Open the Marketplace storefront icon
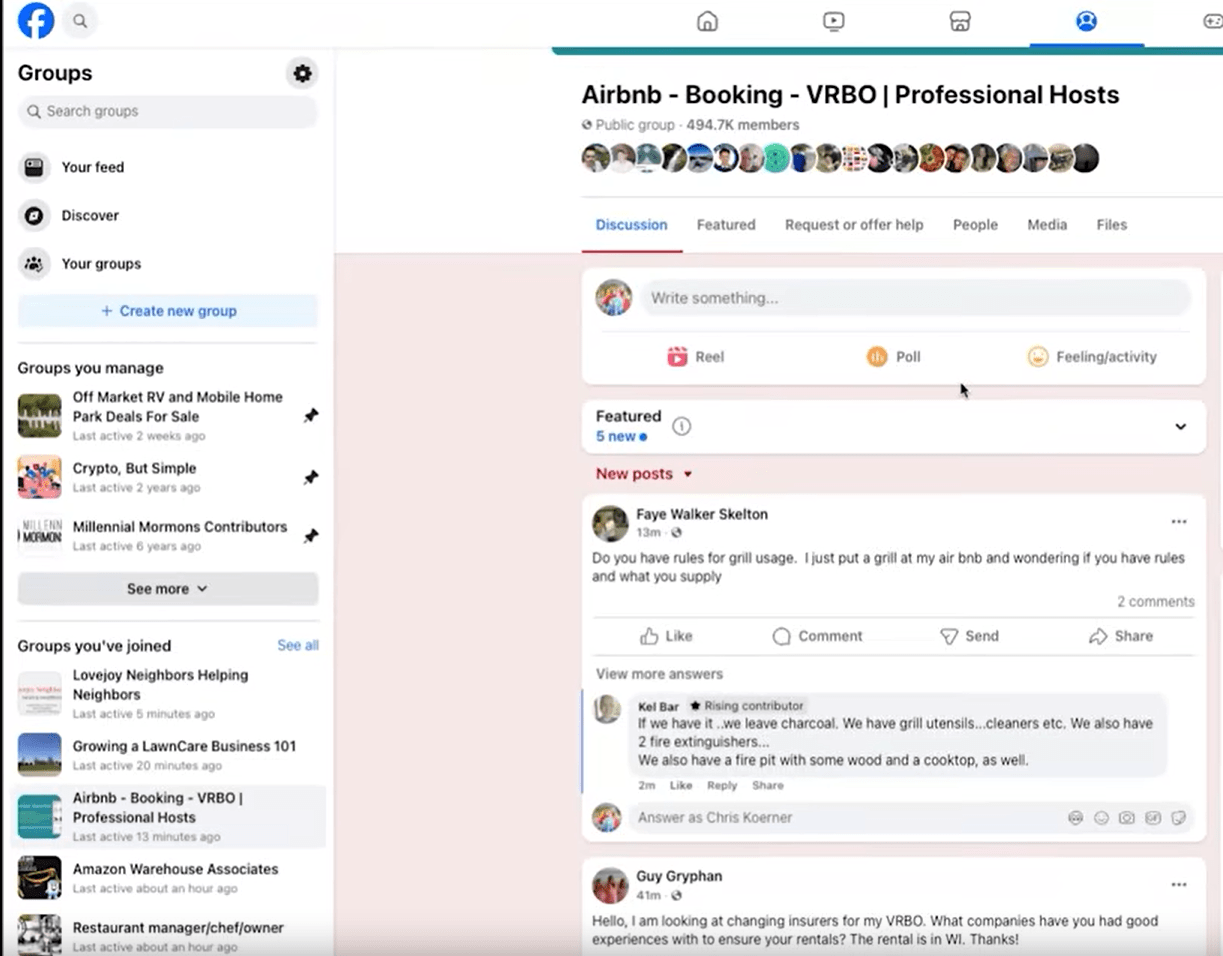1223x956 pixels. (959, 21)
